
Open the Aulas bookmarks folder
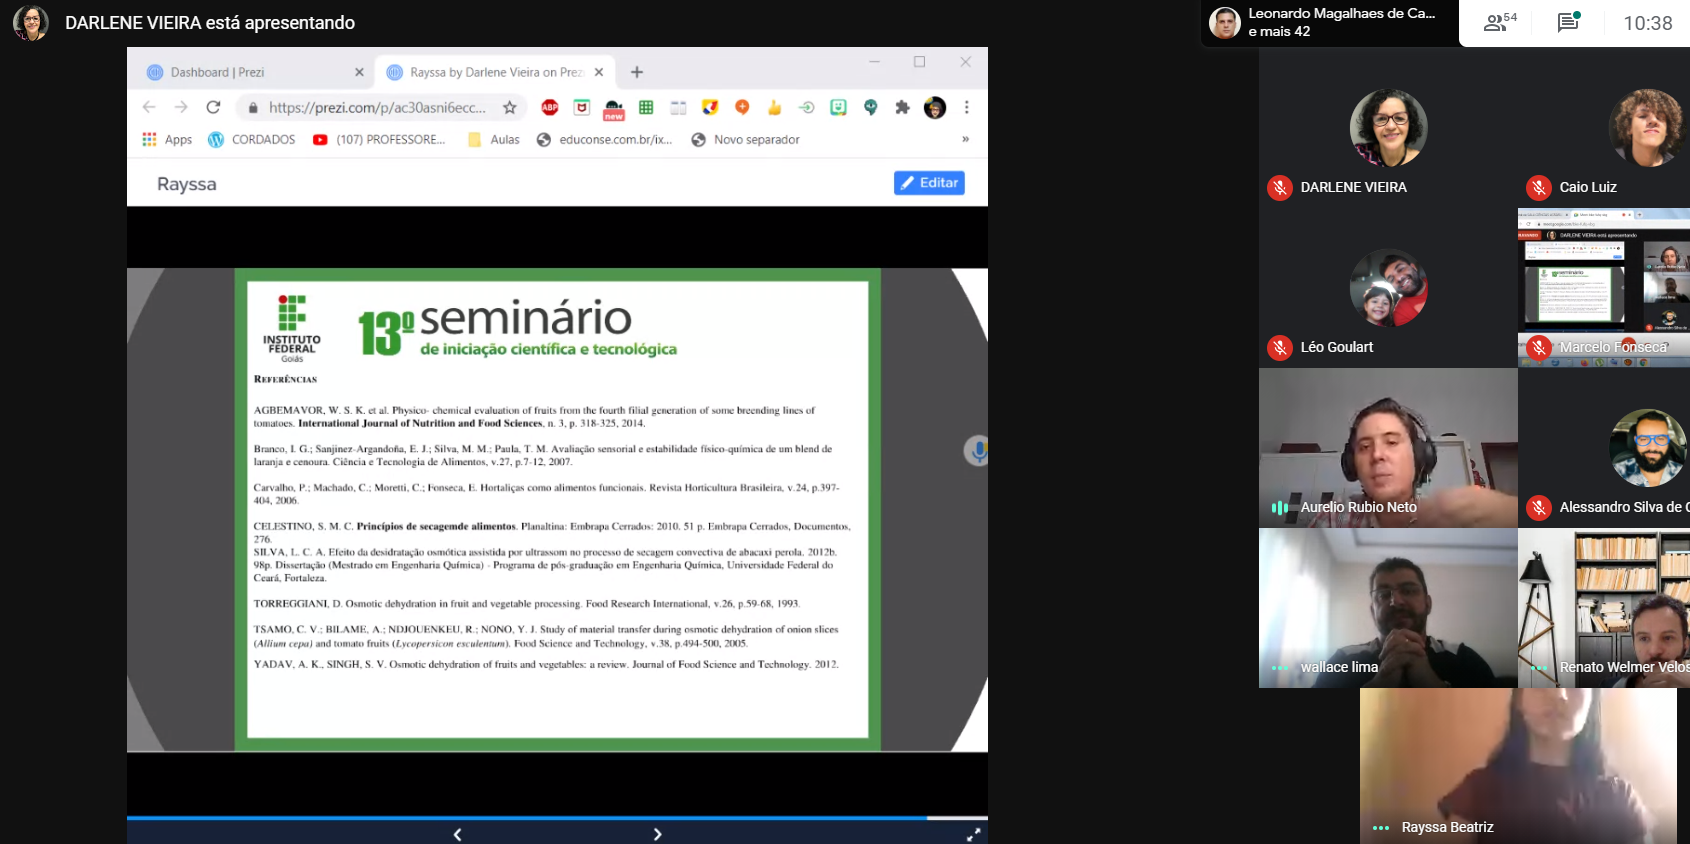494,139
